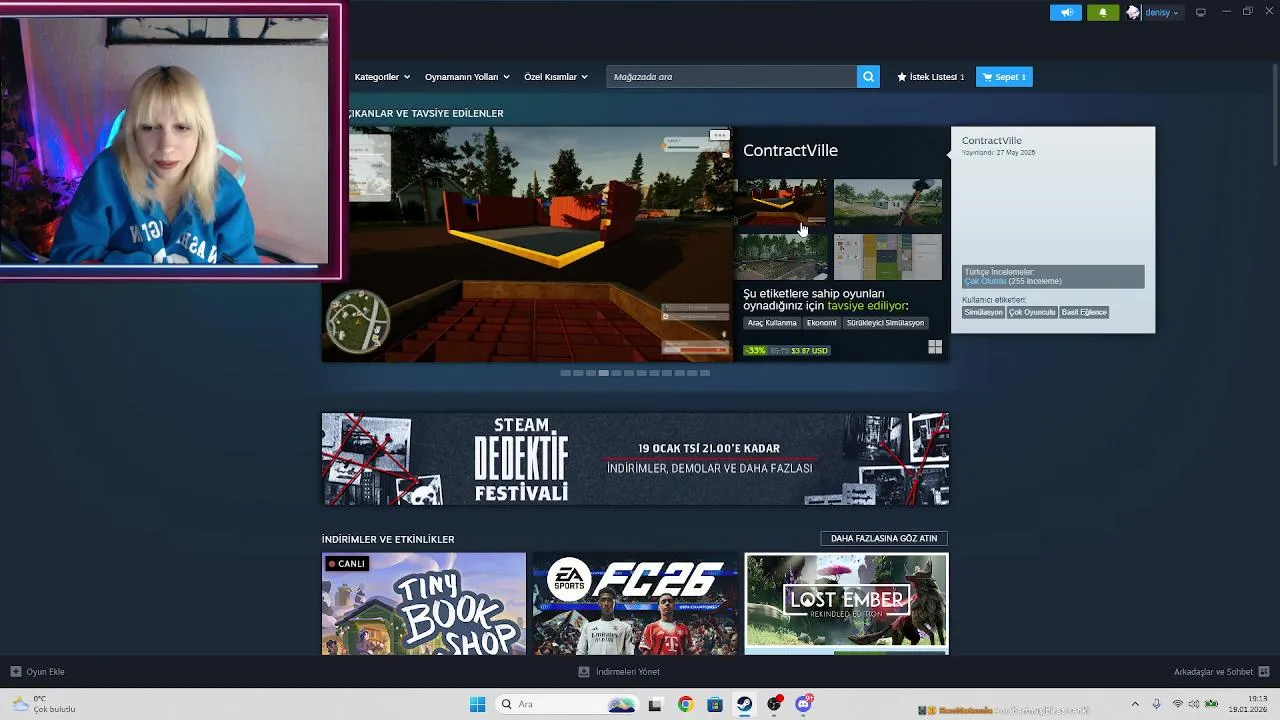Click the microphone tray icon
This screenshot has width=1280, height=720.
click(x=1156, y=704)
